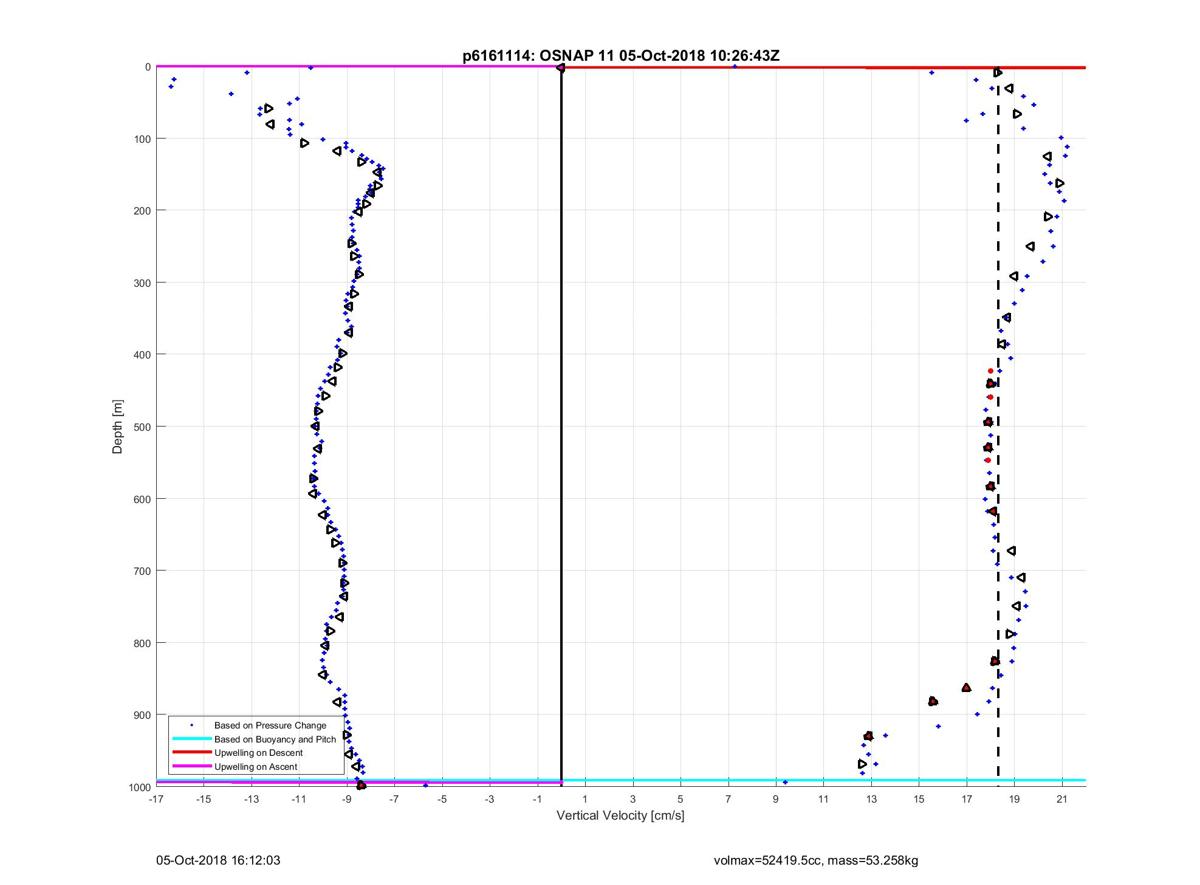The width and height of the screenshot is (1200, 885).
Task: Click the plot title "p6161114: OSNAP 11 05-Oct-2018 10:26:43Z"
Action: pos(621,56)
